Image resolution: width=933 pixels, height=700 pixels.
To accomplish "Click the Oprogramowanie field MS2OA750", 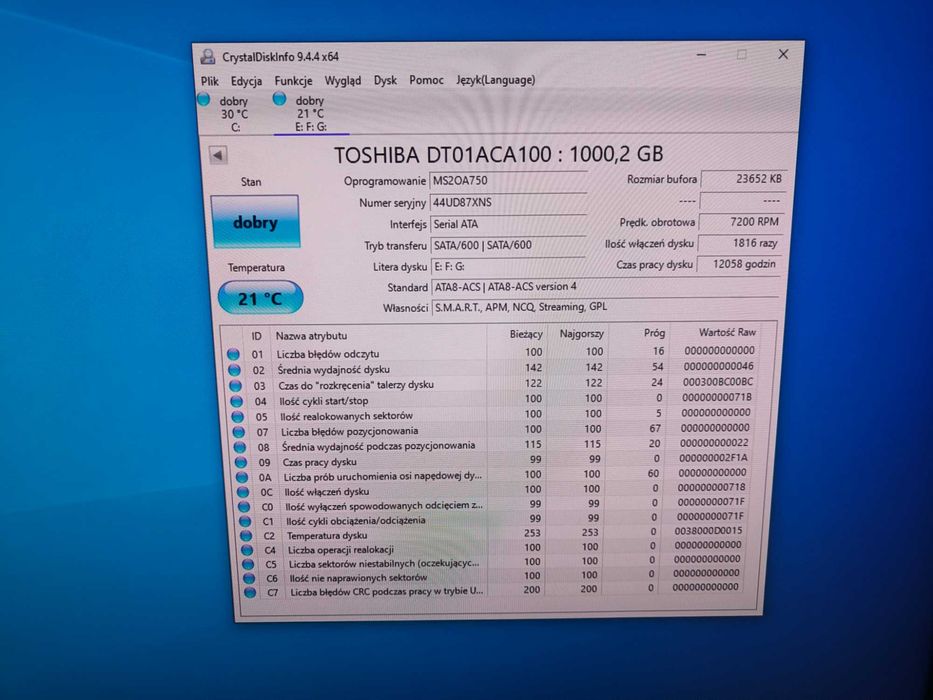I will 509,181.
